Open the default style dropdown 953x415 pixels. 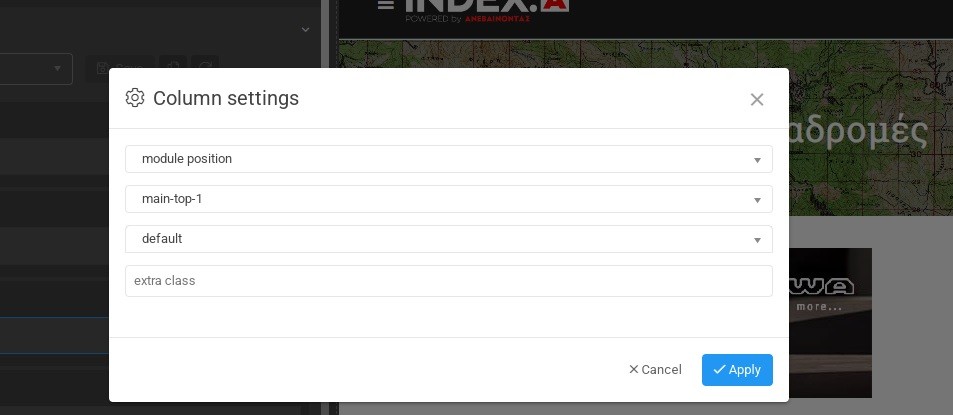(448, 239)
